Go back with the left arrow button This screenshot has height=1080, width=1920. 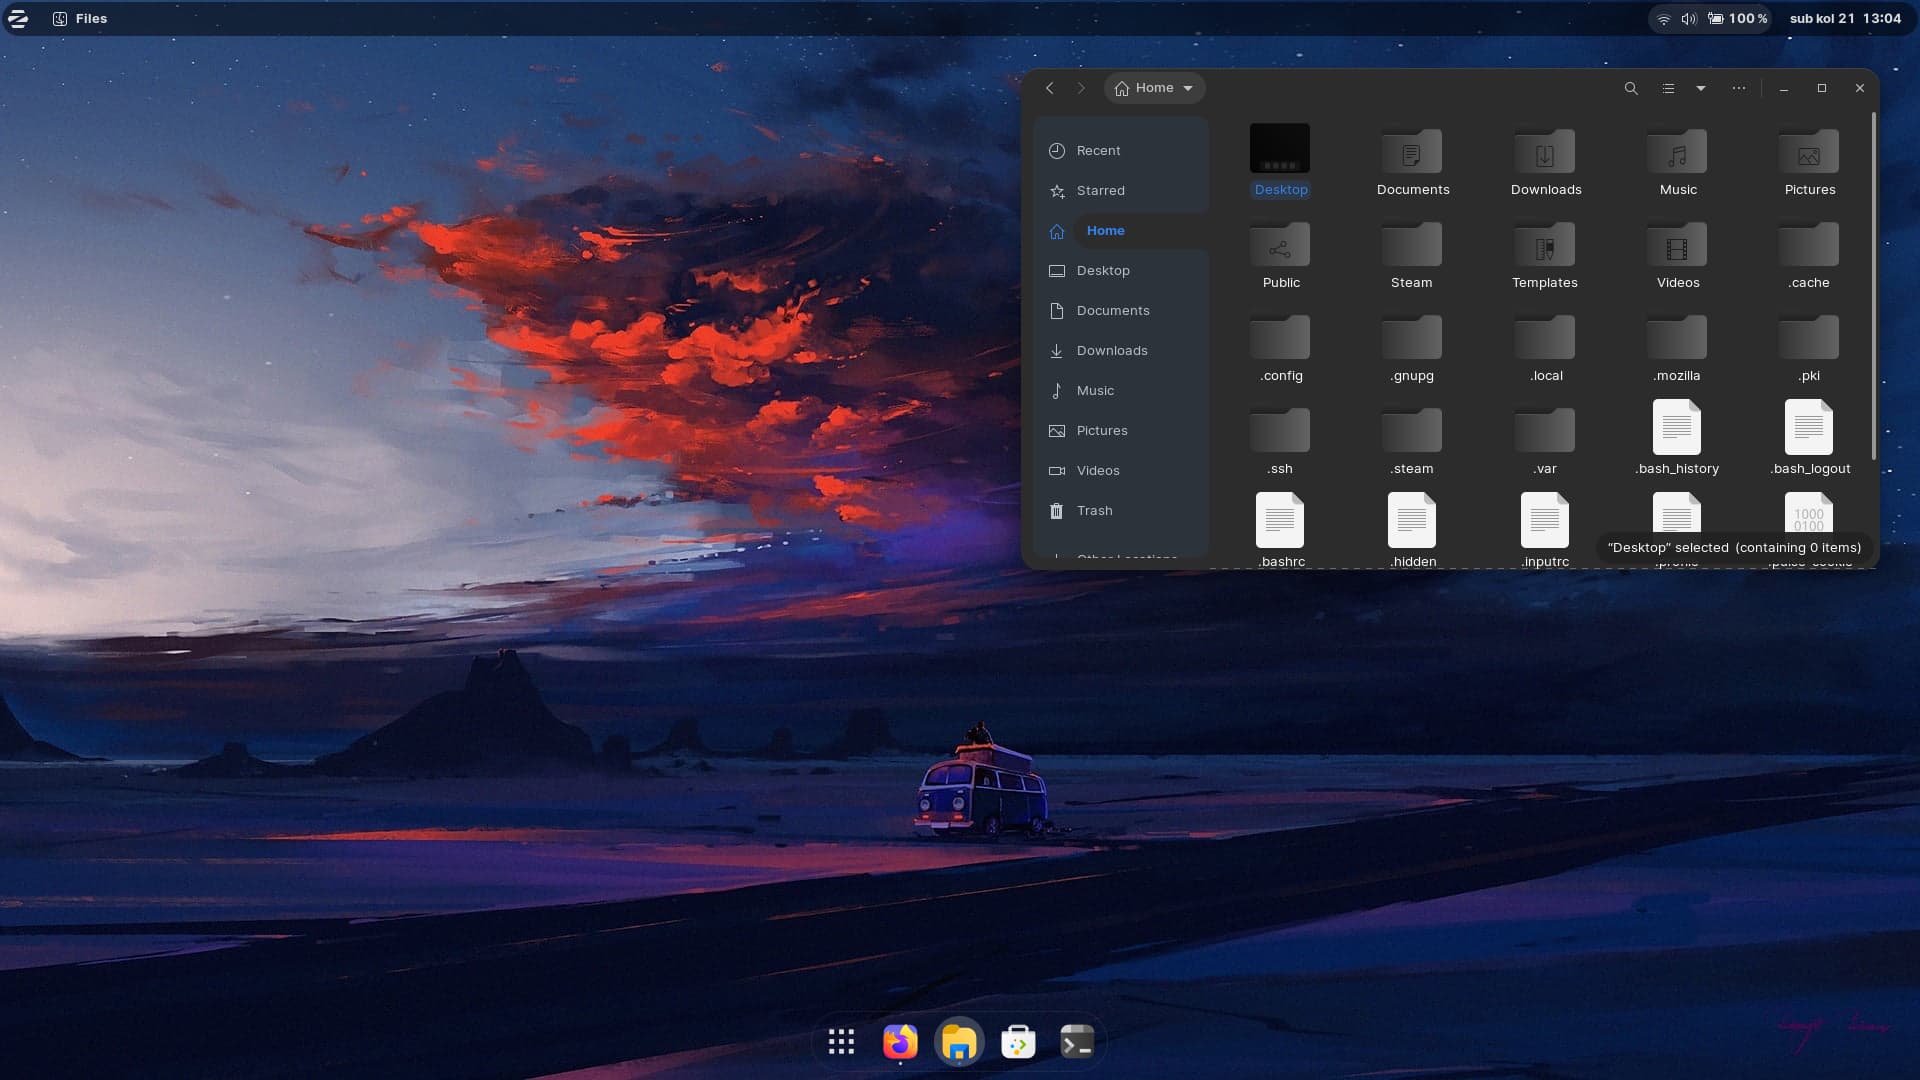pos(1050,88)
